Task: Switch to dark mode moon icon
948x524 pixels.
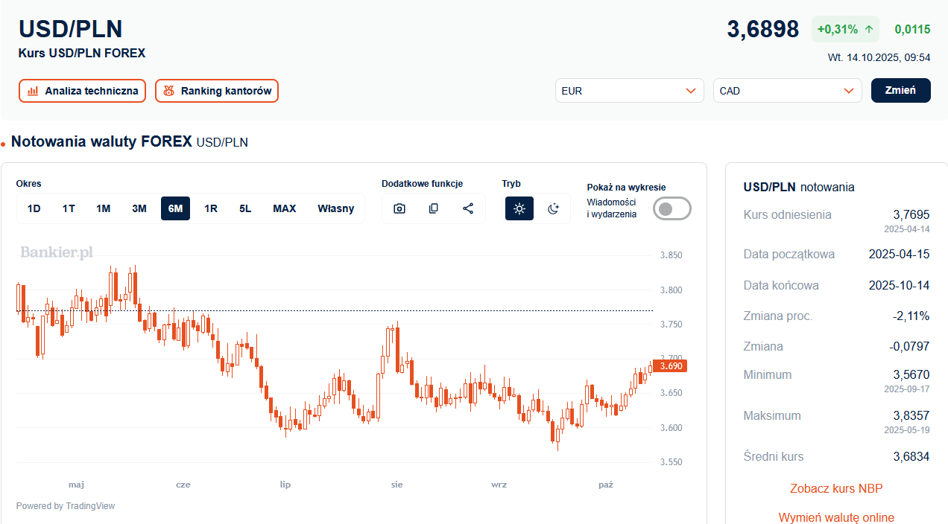Action: tap(553, 209)
